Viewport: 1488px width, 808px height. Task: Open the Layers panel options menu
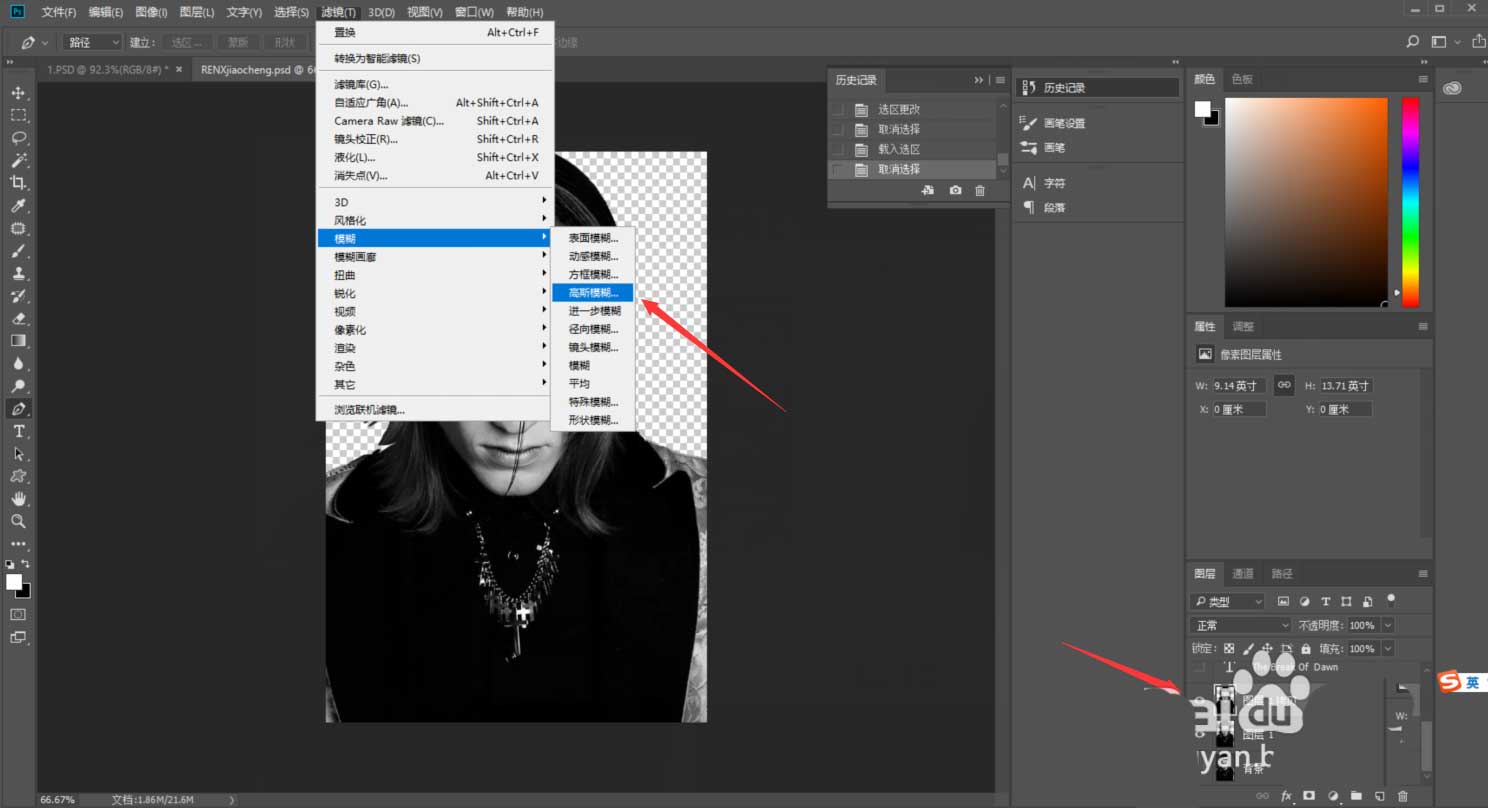[1422, 574]
